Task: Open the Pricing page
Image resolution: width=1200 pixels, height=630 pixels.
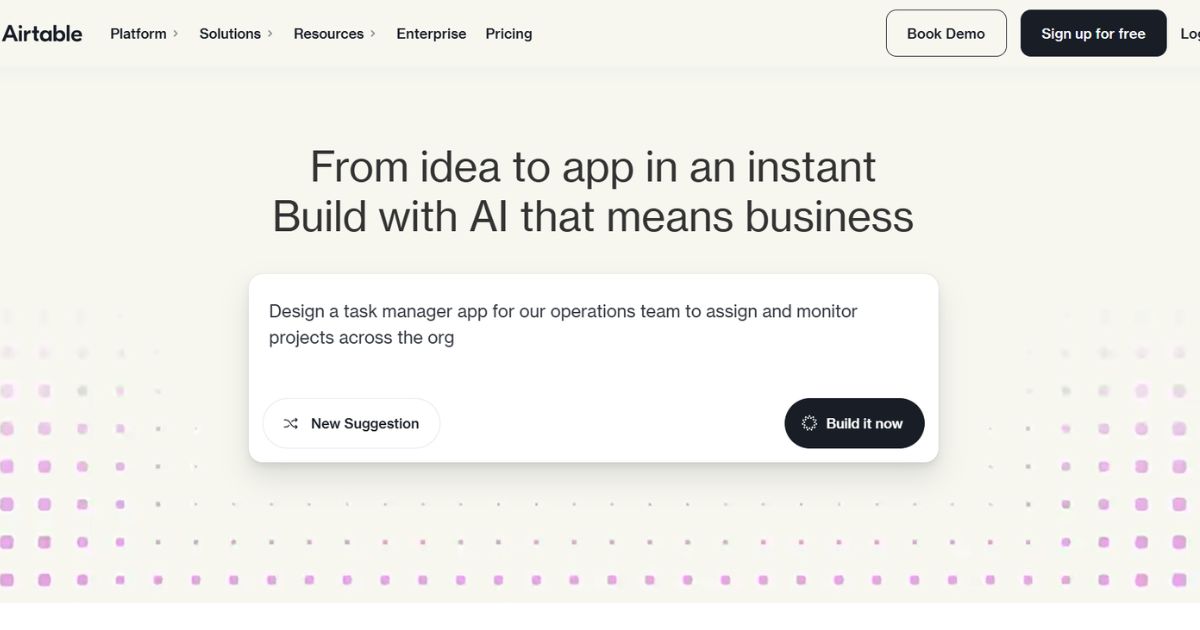Action: pos(509,33)
